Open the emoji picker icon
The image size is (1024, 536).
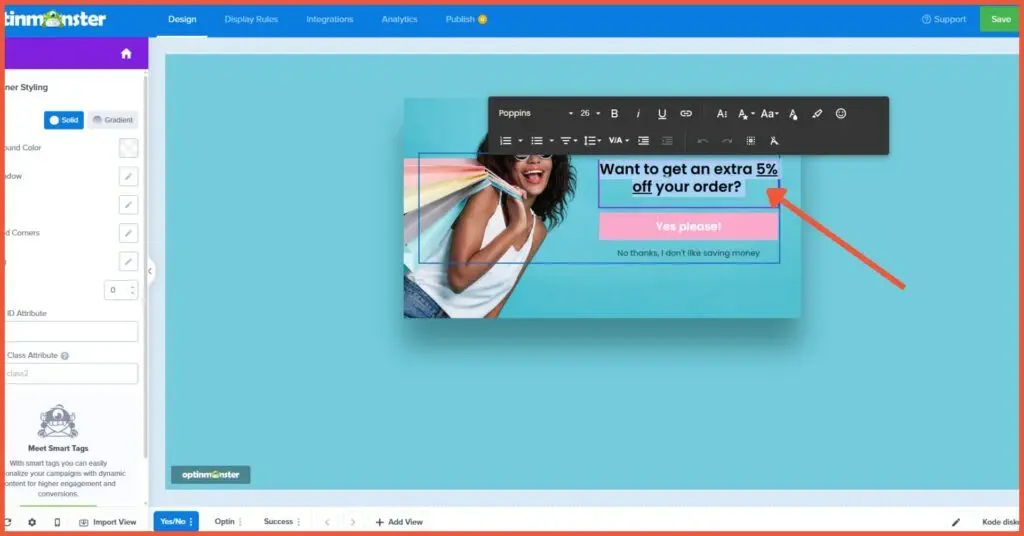pyautogui.click(x=841, y=114)
